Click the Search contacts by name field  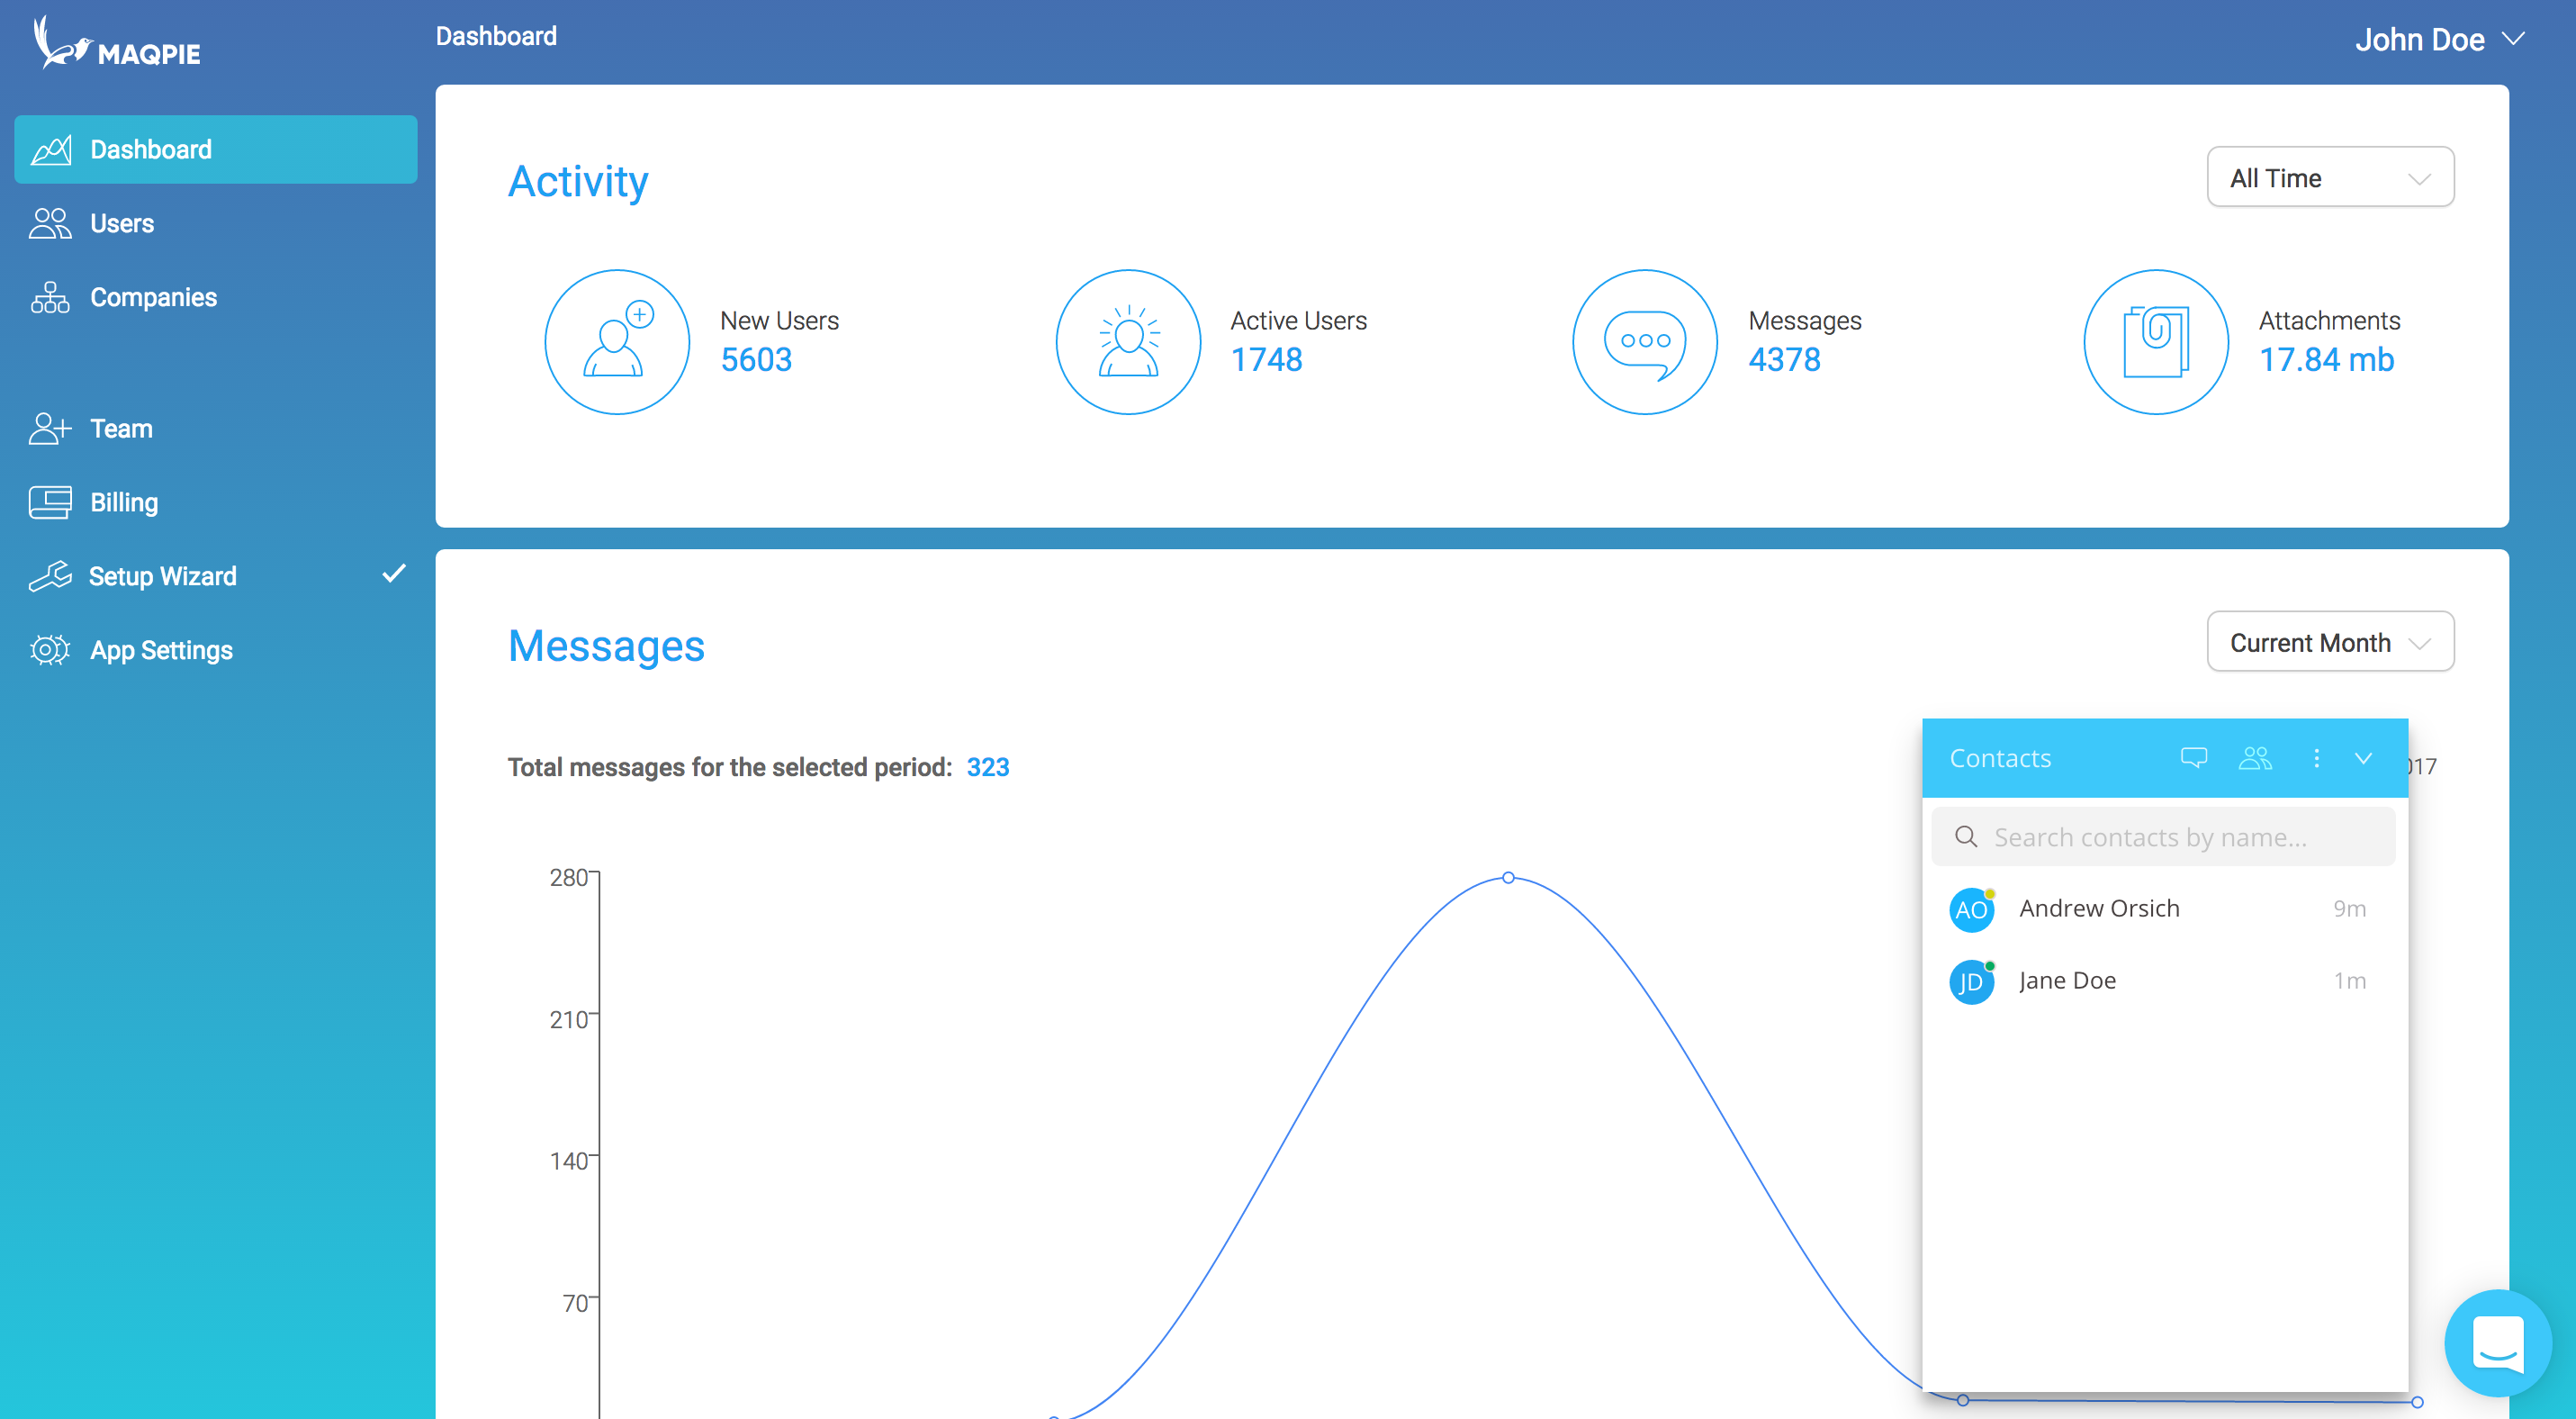tap(2165, 837)
